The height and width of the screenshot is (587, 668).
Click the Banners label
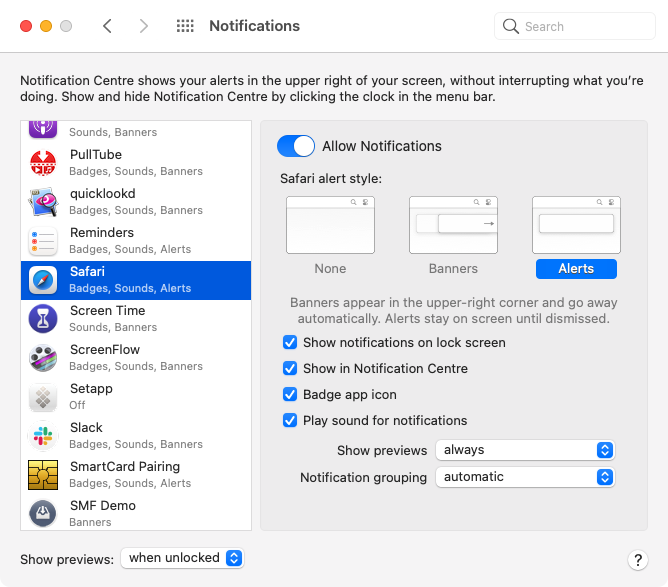pos(453,269)
